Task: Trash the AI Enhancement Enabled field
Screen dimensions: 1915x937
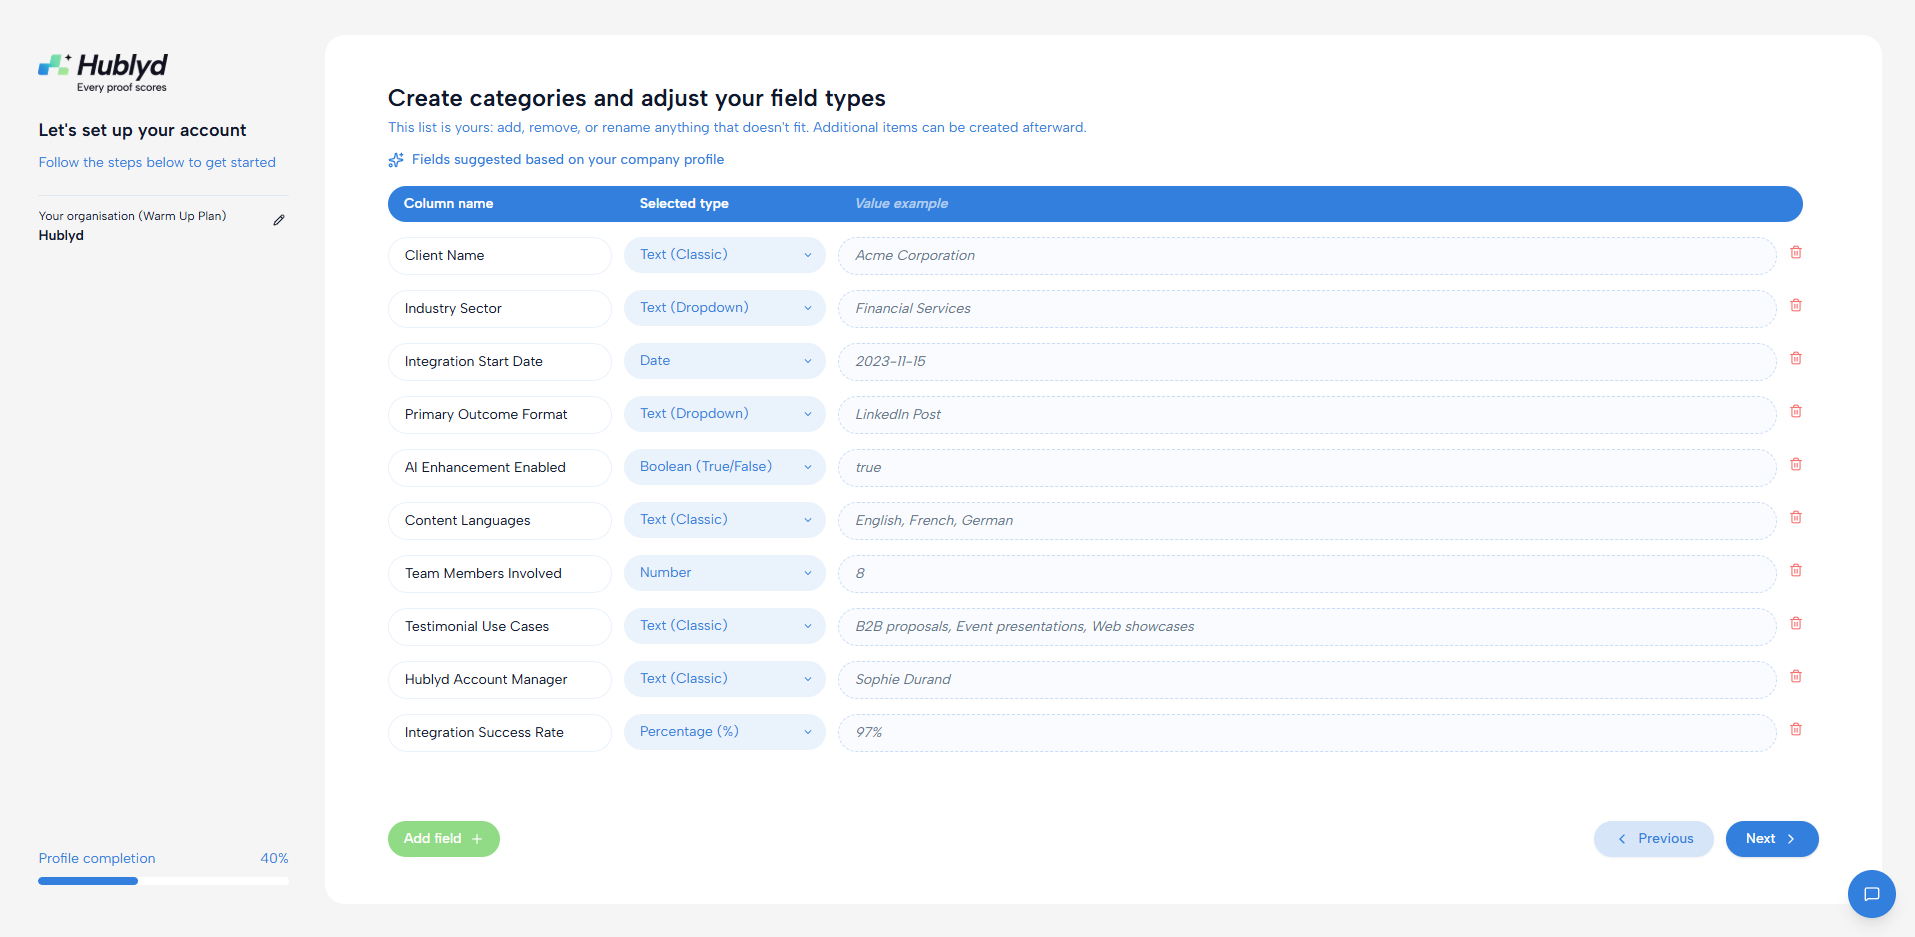Action: 1796,465
